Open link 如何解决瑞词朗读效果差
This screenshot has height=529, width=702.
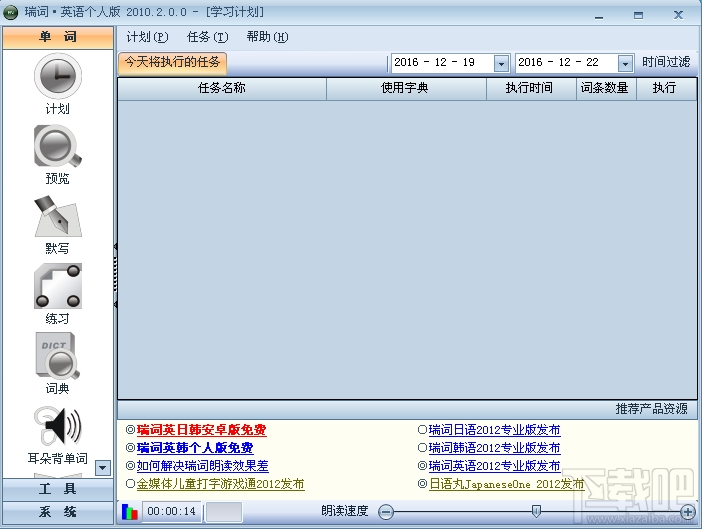pyautogui.click(x=202, y=466)
